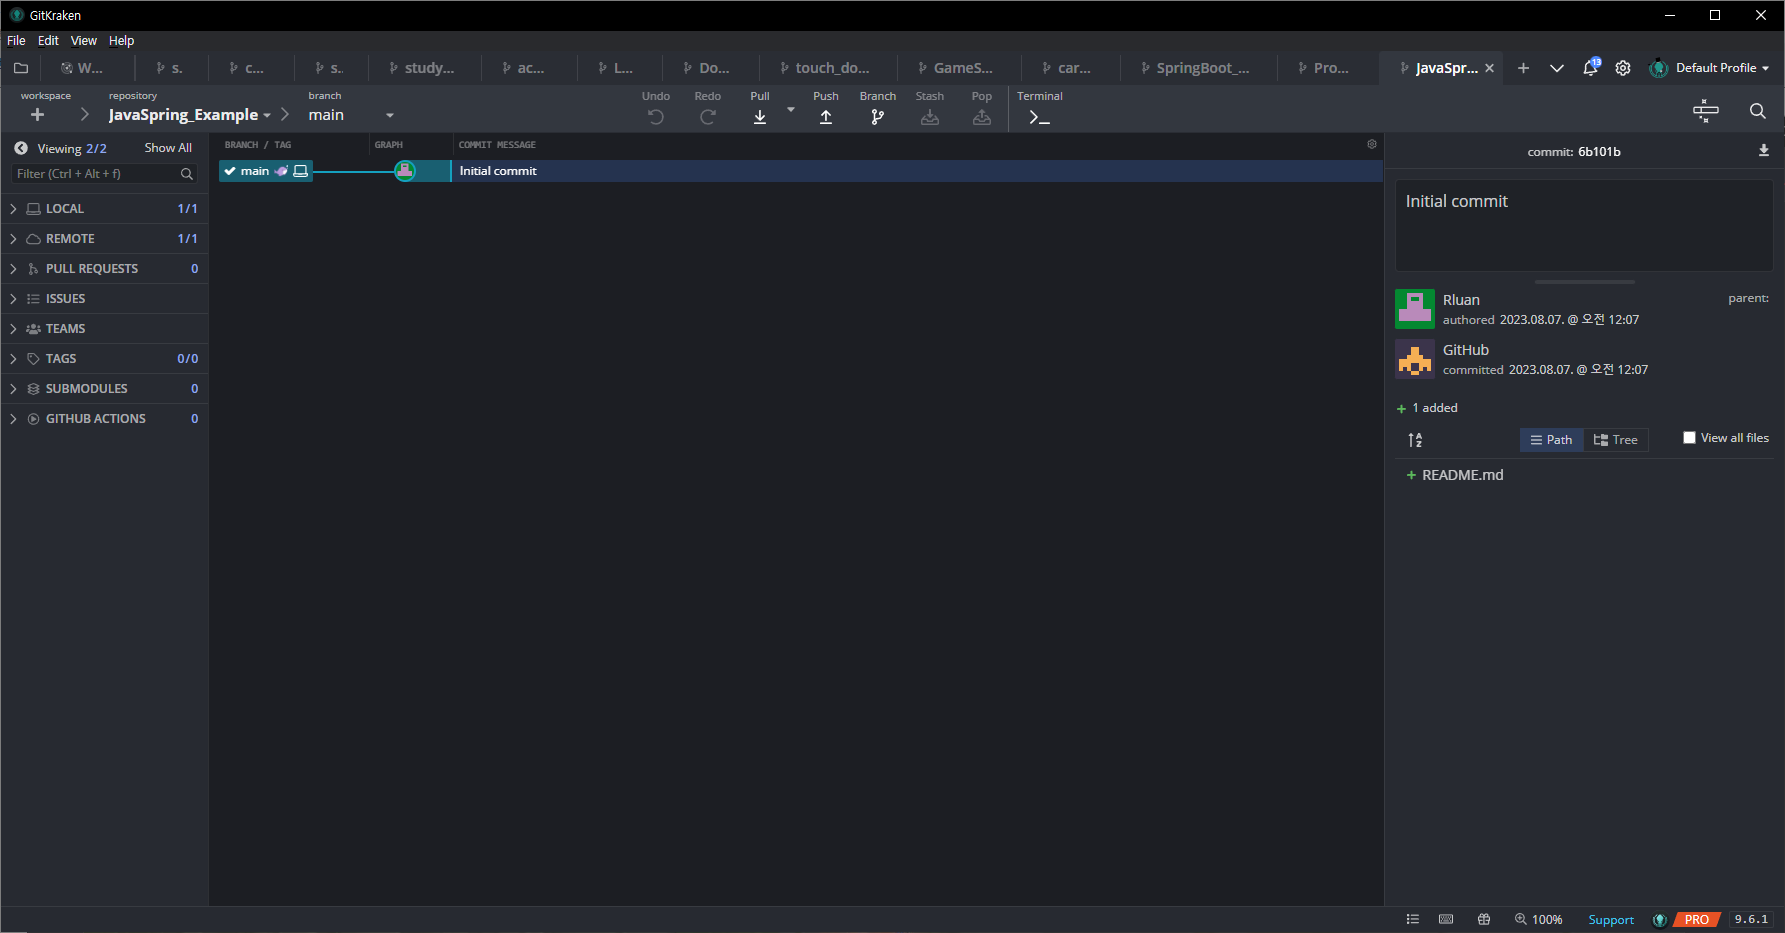Viewport: 1785px width, 933px height.
Task: Open the Support link
Action: point(1611,920)
